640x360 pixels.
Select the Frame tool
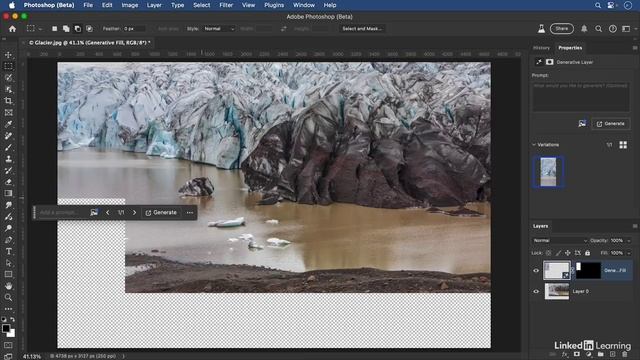click(8, 113)
